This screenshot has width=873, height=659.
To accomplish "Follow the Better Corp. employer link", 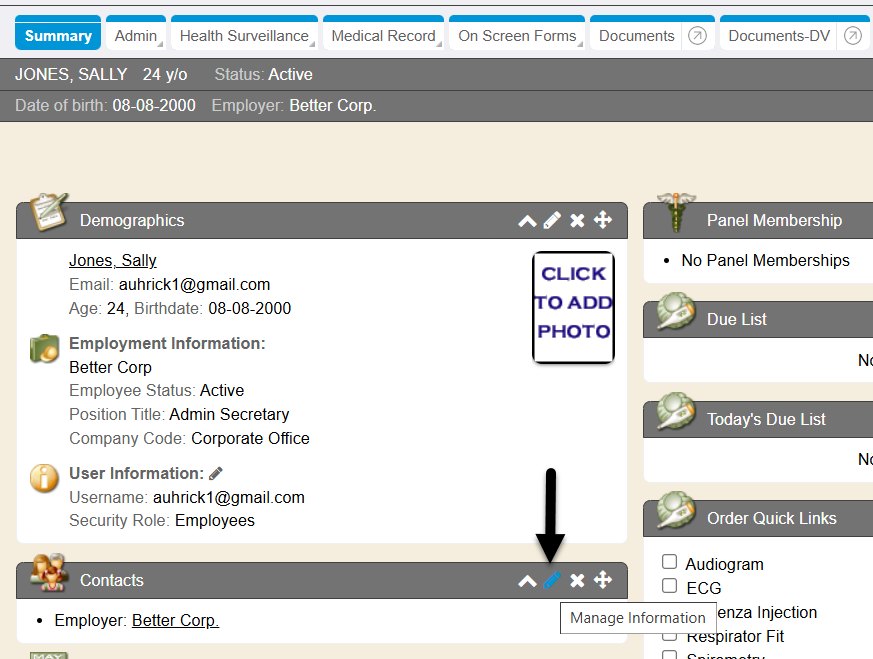I will (175, 620).
